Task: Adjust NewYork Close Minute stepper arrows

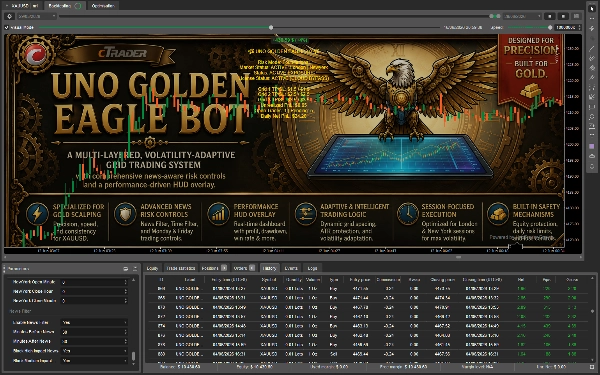Action: click(126, 301)
